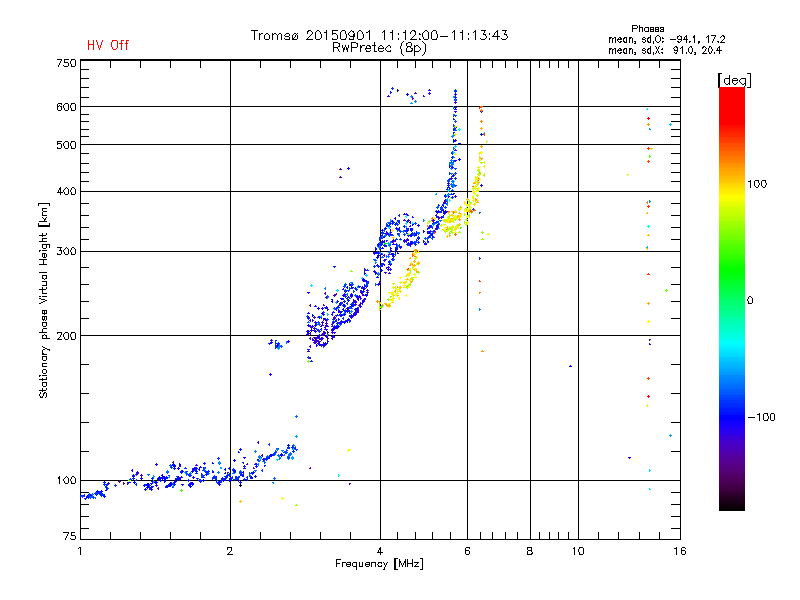Click the x-axis tick label '8'
This screenshot has height=600, width=800.
[530, 551]
